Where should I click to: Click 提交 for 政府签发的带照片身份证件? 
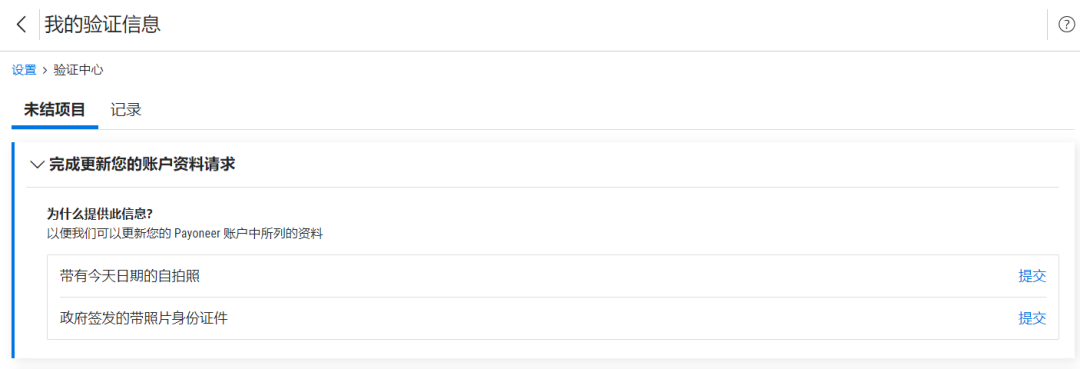point(1032,318)
